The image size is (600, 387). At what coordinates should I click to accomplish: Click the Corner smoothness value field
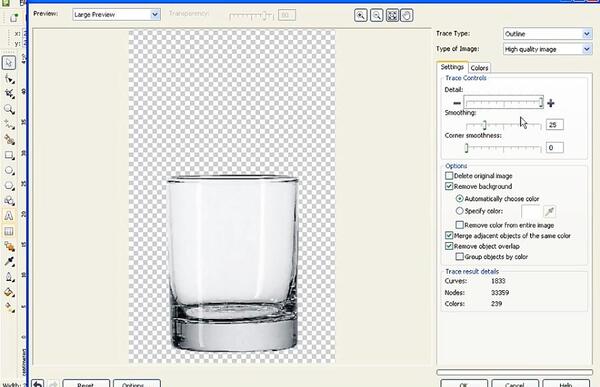coord(554,148)
